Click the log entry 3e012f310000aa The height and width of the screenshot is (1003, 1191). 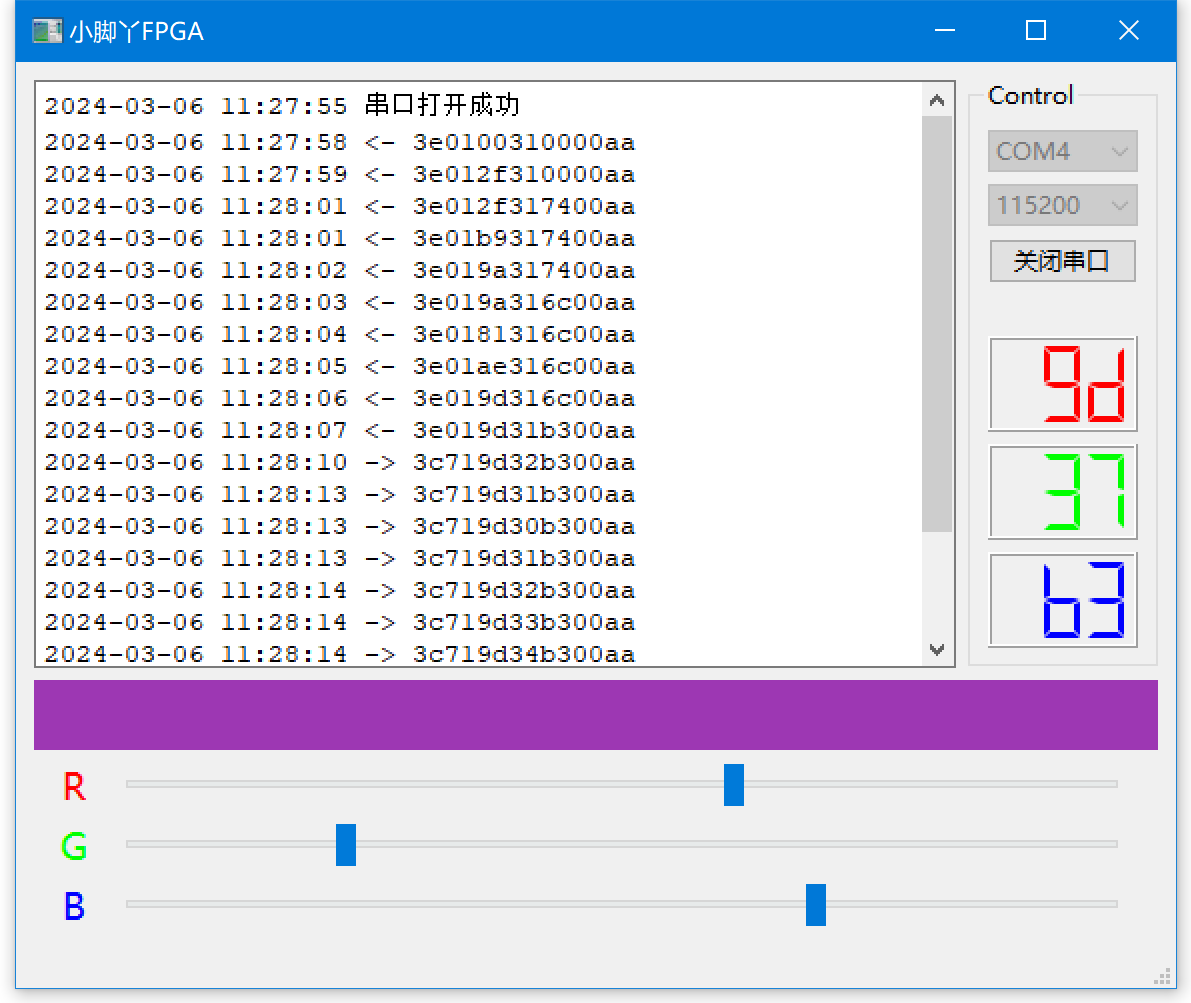pyautogui.click(x=340, y=174)
